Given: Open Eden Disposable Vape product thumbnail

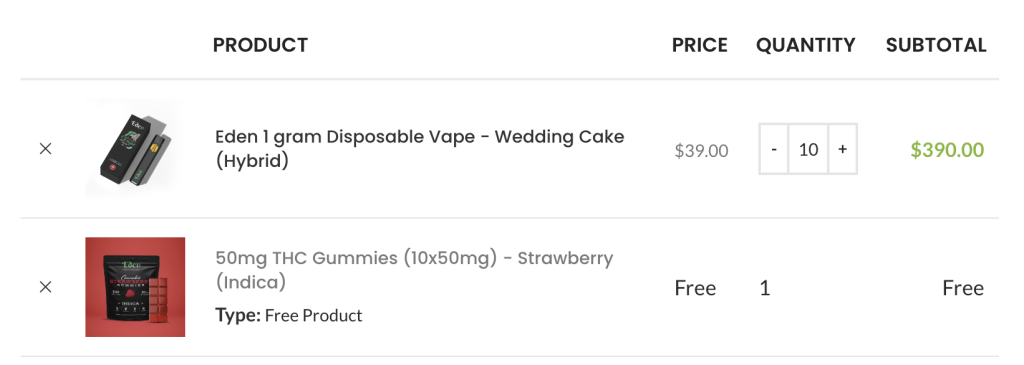Looking at the screenshot, I should coord(135,149).
